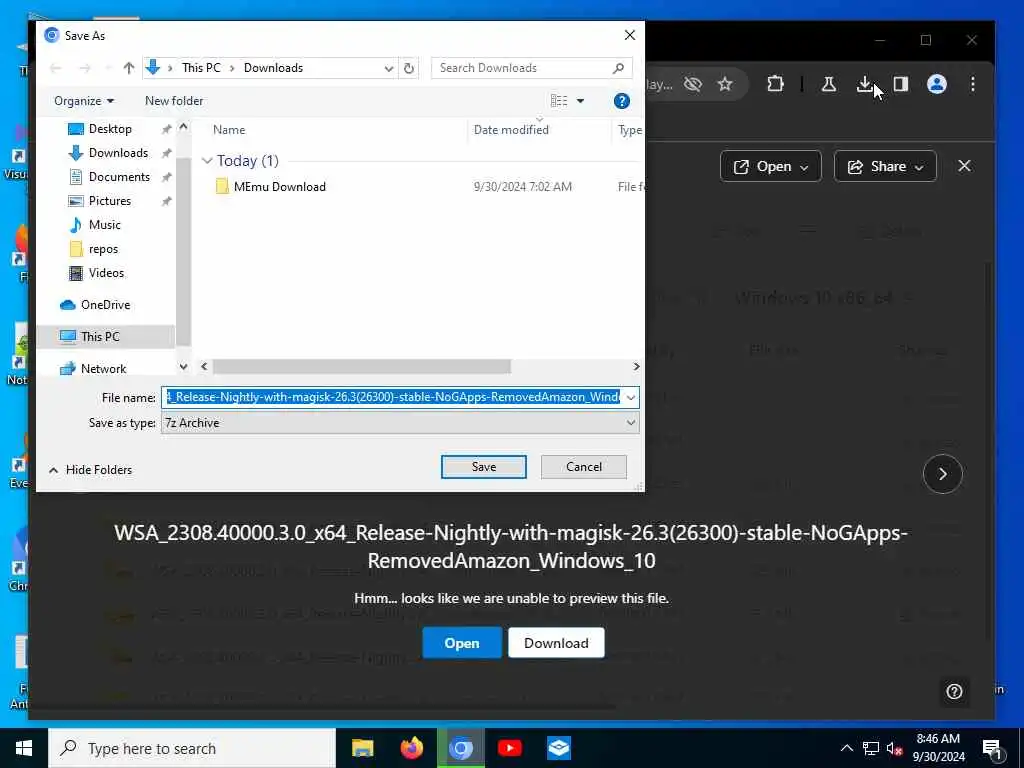Click the horizontal scrollbar of file list
Image resolution: width=1024 pixels, height=768 pixels.
coord(361,366)
